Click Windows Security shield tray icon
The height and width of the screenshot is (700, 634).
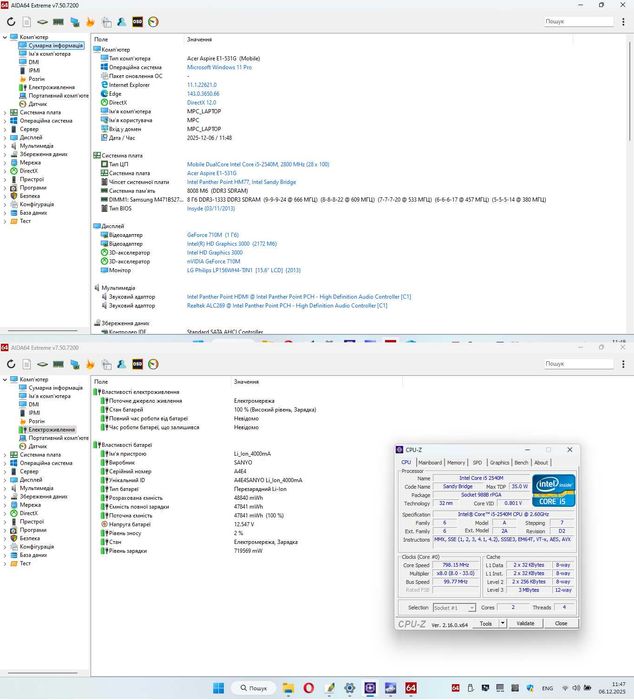[530, 688]
